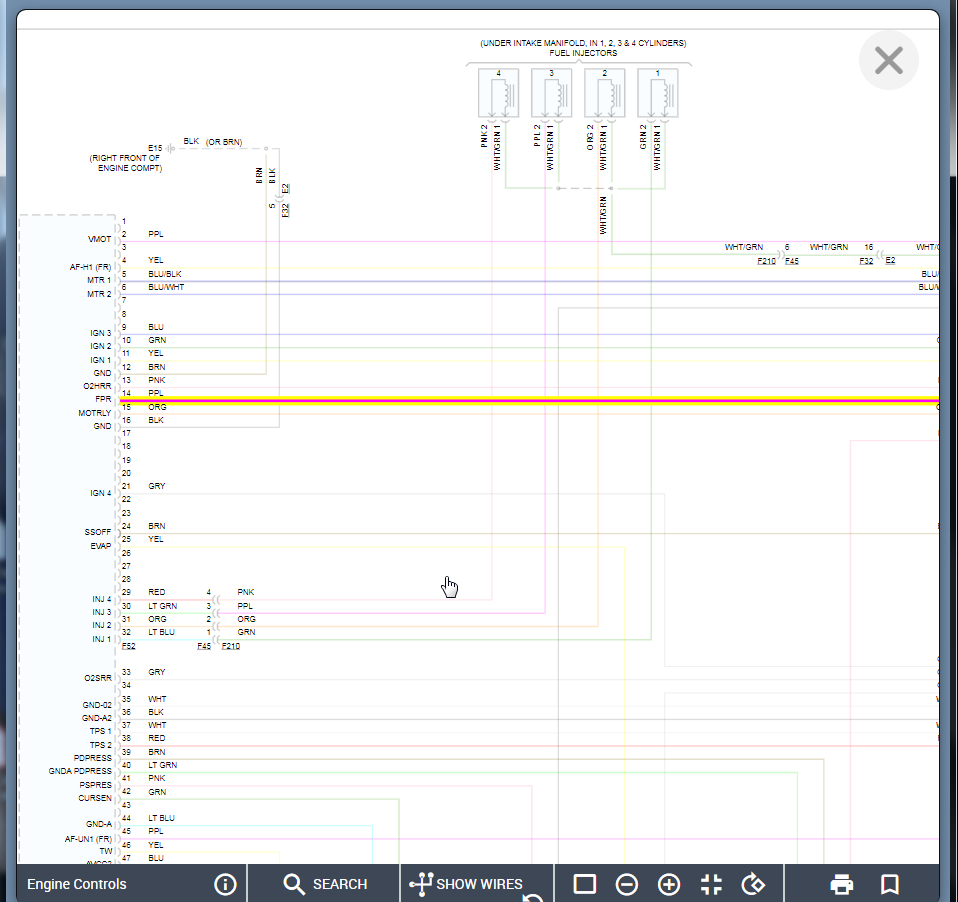This screenshot has height=902, width=958.
Task: Close the wiring diagram viewer
Action: click(888, 60)
